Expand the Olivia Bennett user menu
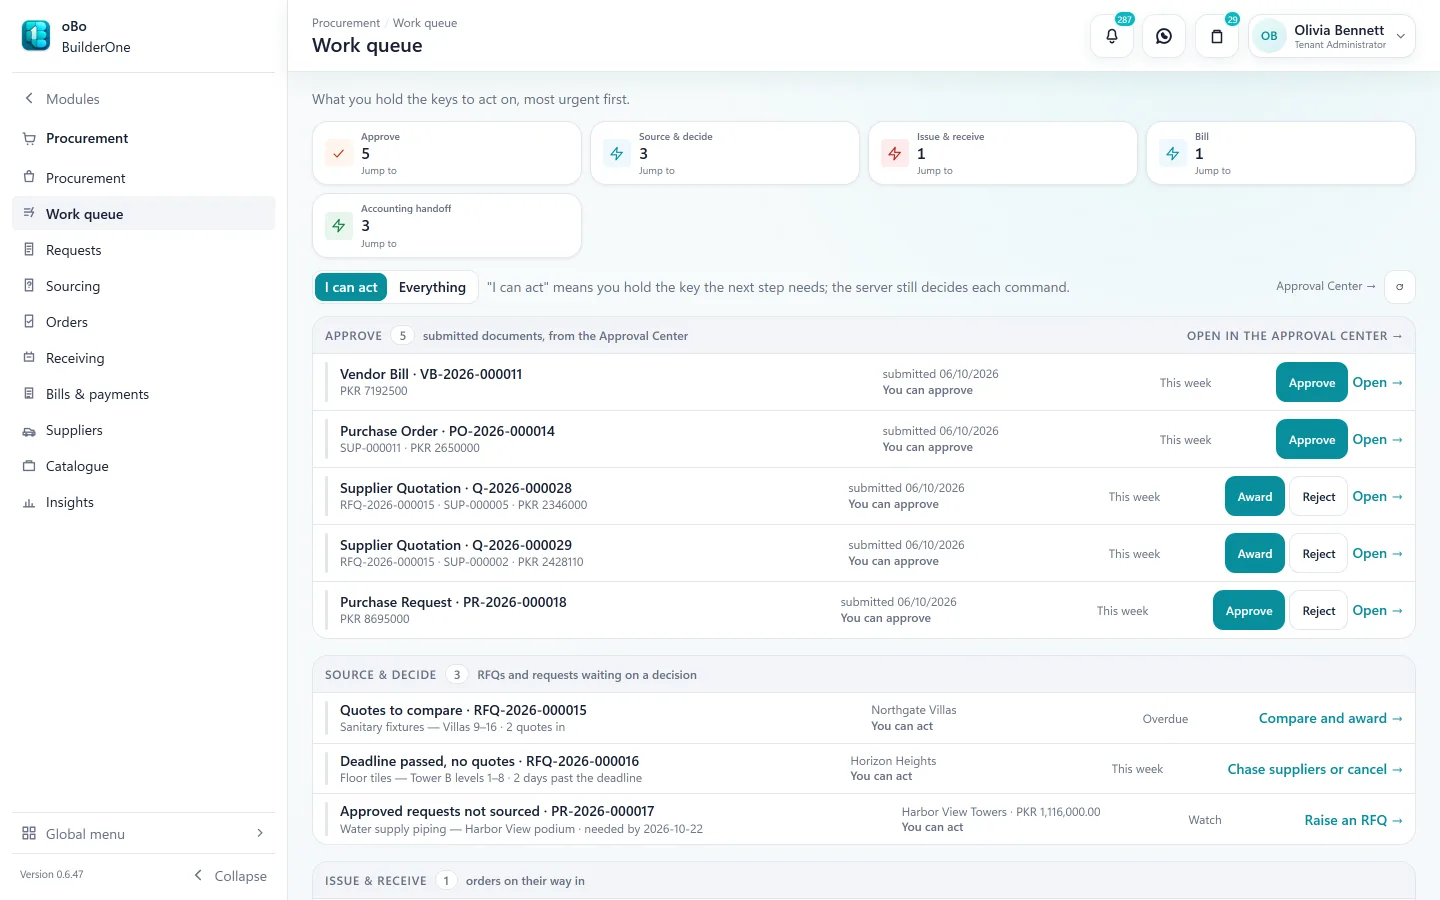Image resolution: width=1440 pixels, height=900 pixels. [1332, 36]
